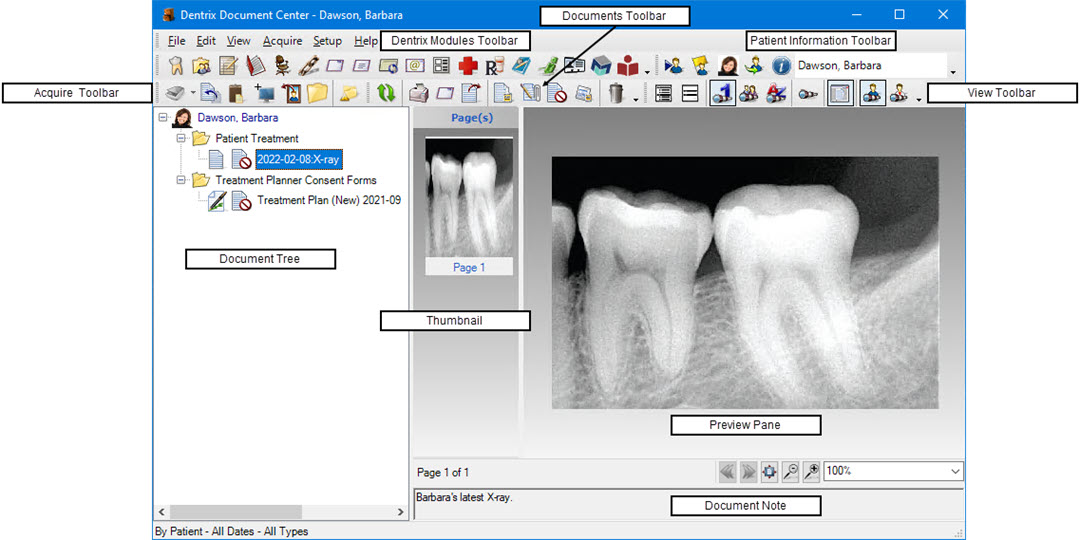This screenshot has height=540, width=1080.
Task: Collapse the Treatment Planner Consent Forms folder
Action: click(182, 181)
